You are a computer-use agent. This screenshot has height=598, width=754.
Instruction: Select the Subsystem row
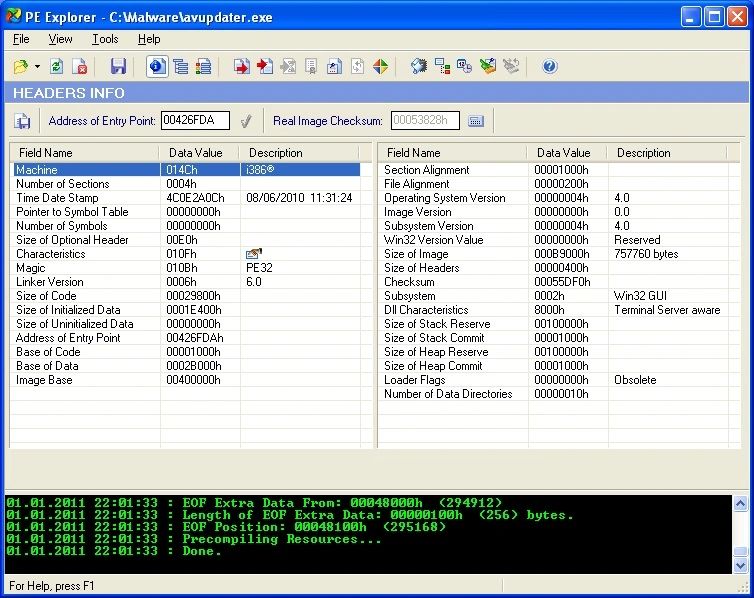[554, 296]
